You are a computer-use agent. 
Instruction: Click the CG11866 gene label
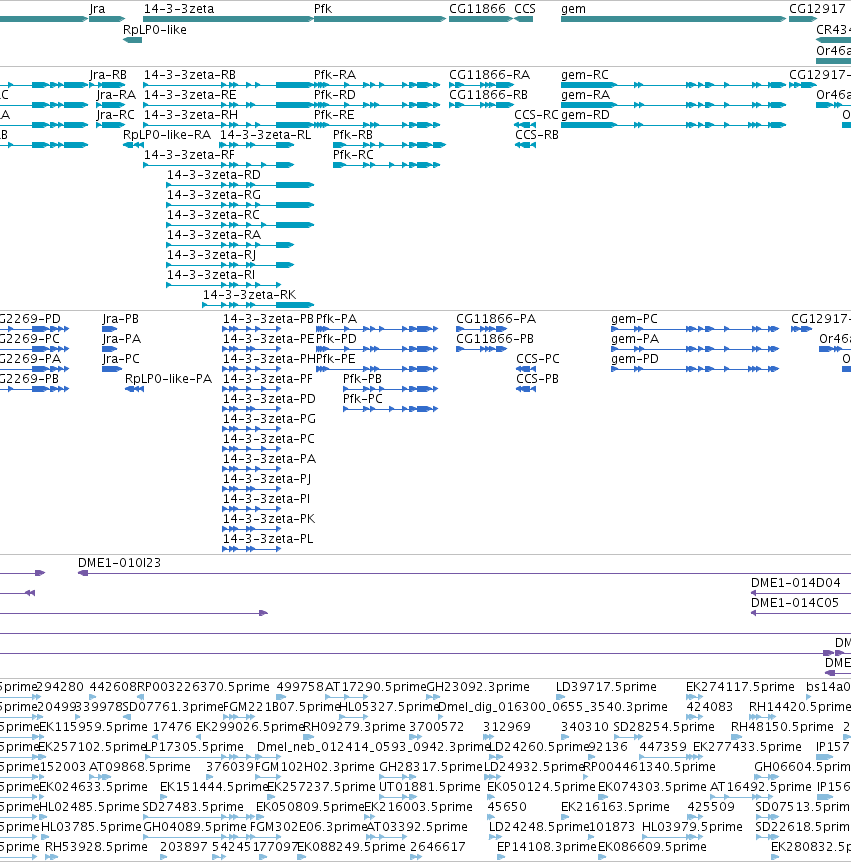(x=477, y=9)
